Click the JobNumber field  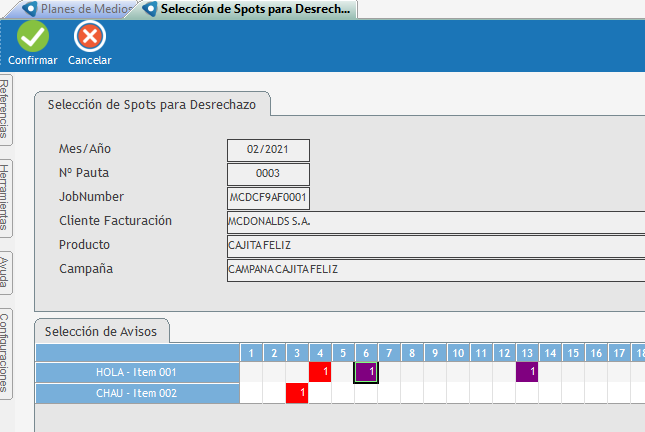tap(268, 198)
